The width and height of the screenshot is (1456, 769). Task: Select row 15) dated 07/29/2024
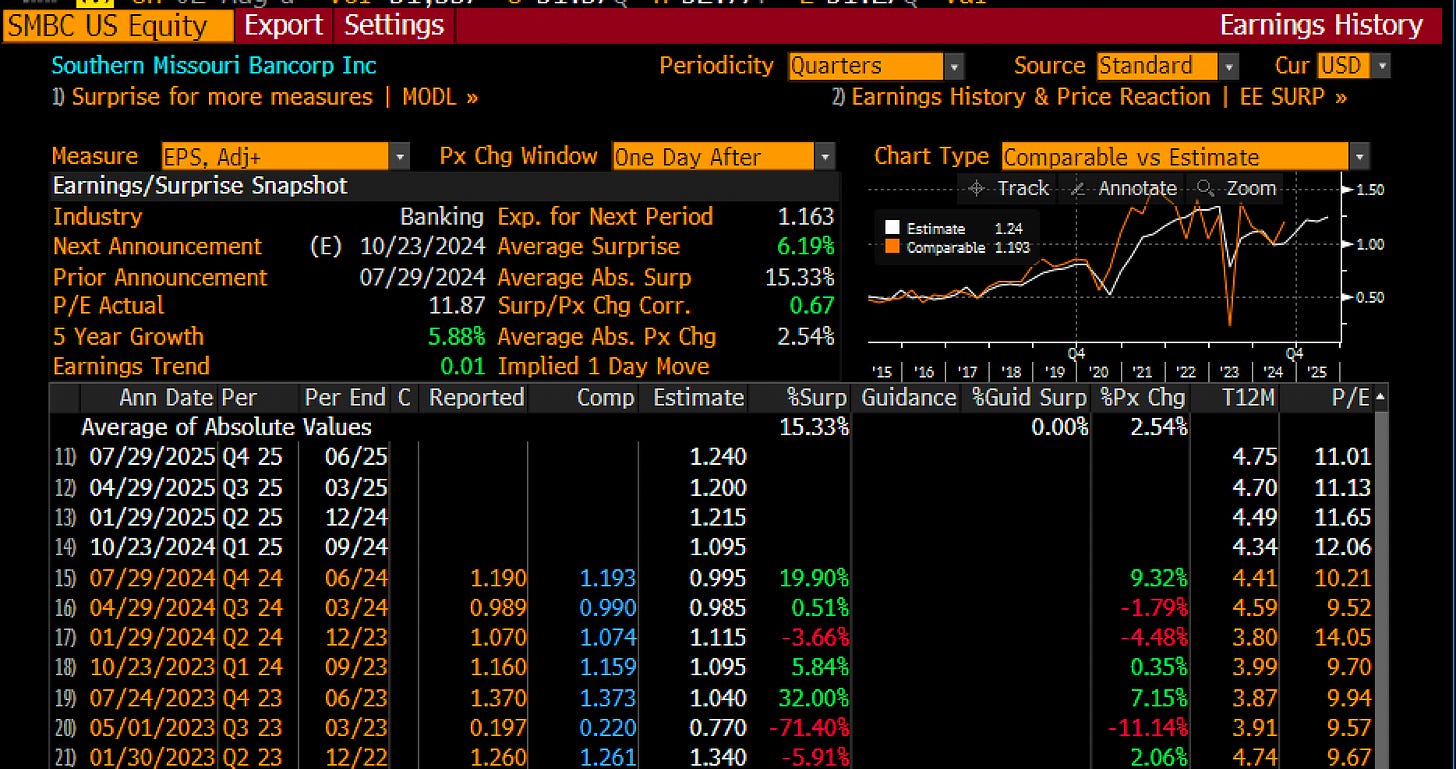(712, 577)
